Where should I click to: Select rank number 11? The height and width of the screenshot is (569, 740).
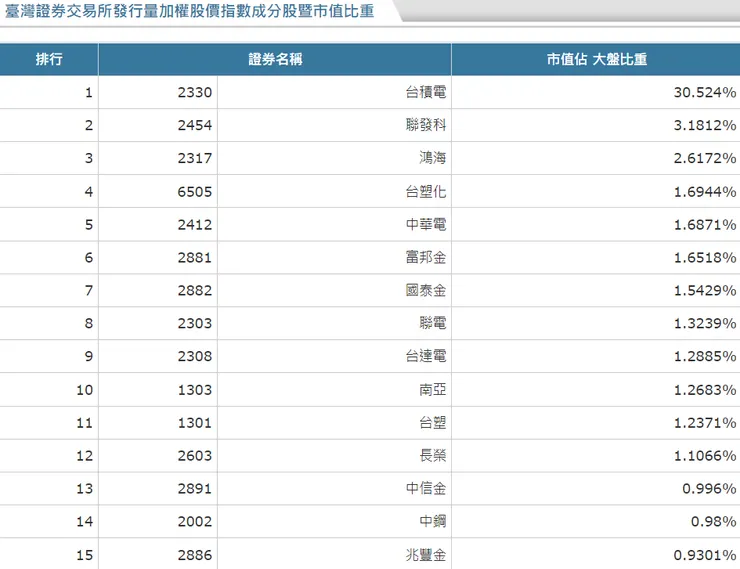point(84,423)
